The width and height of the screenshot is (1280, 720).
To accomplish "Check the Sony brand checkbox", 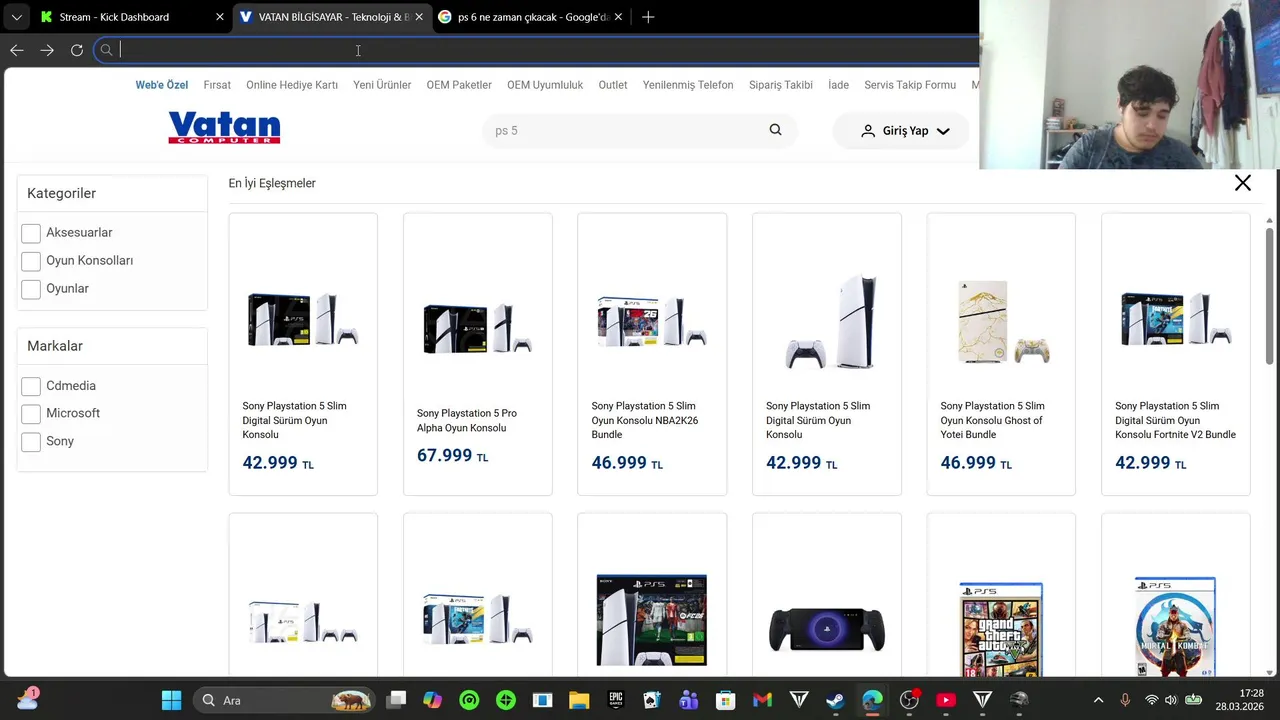I will [x=31, y=442].
